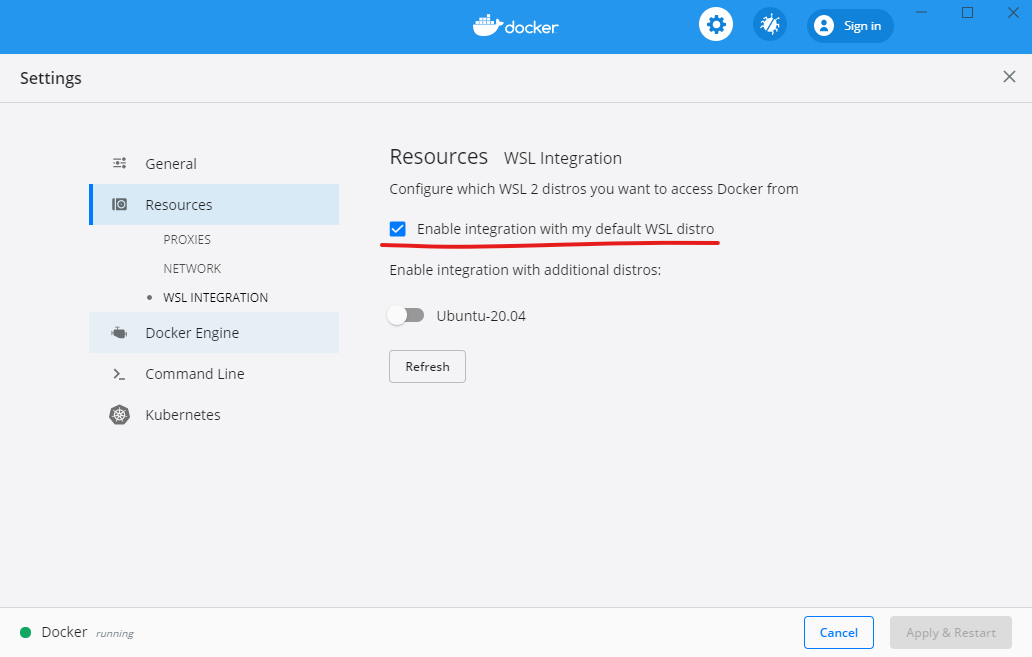Close the Settings panel with X
This screenshot has width=1032, height=657.
click(x=1009, y=77)
